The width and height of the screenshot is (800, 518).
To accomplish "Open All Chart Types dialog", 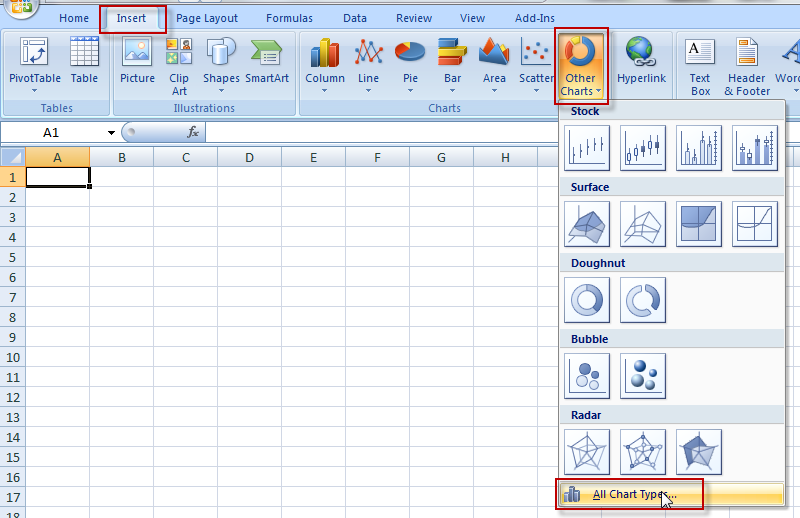I will (671, 494).
